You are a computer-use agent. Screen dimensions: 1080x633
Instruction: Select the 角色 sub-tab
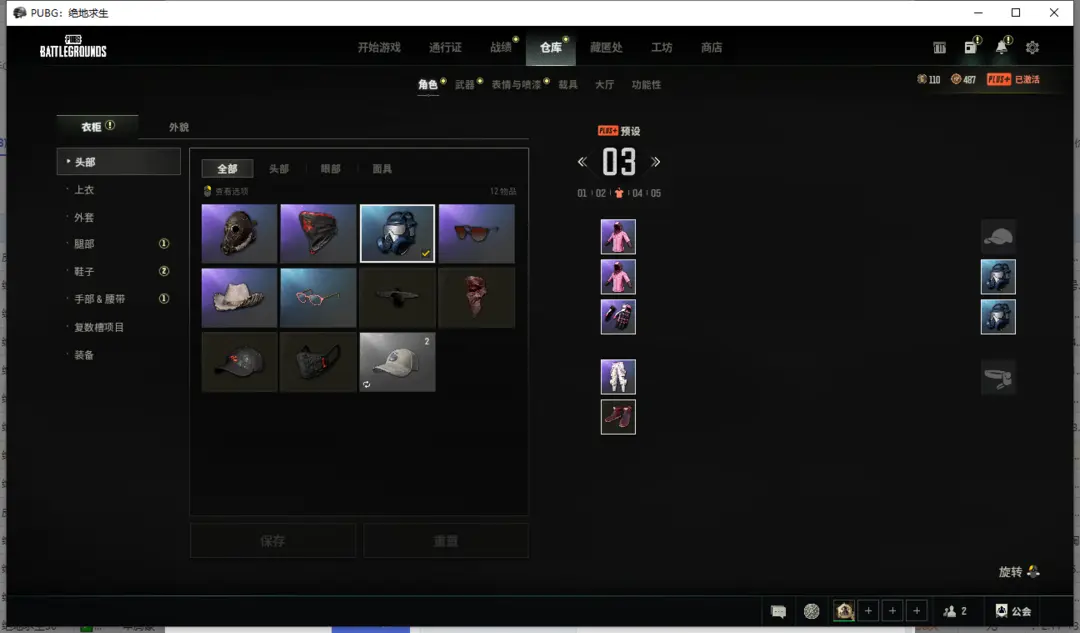click(x=428, y=85)
